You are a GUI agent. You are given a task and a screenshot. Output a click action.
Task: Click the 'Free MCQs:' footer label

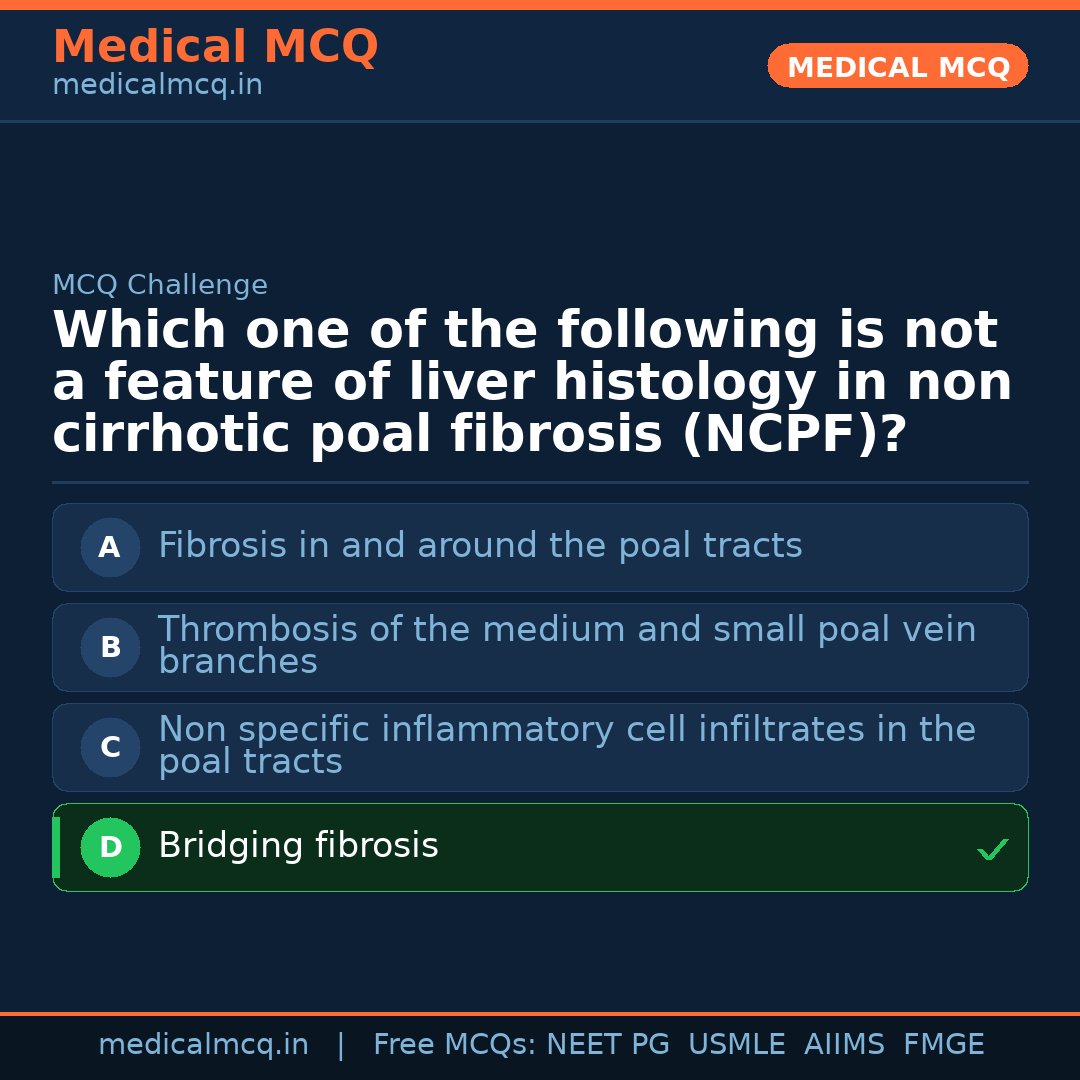454,1045
